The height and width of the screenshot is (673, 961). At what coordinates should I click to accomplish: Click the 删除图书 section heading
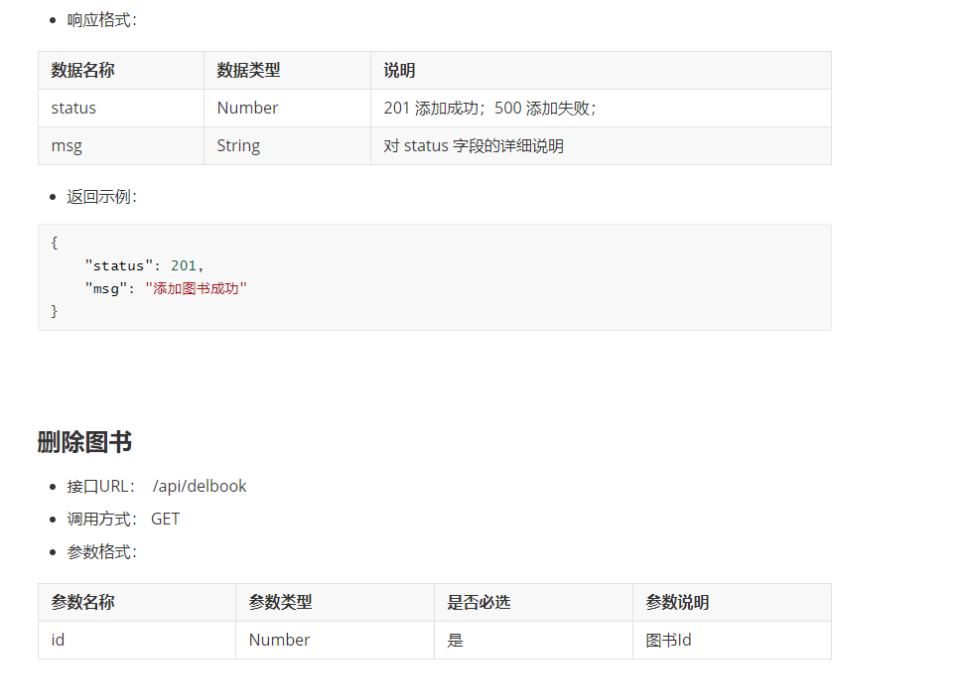click(85, 442)
